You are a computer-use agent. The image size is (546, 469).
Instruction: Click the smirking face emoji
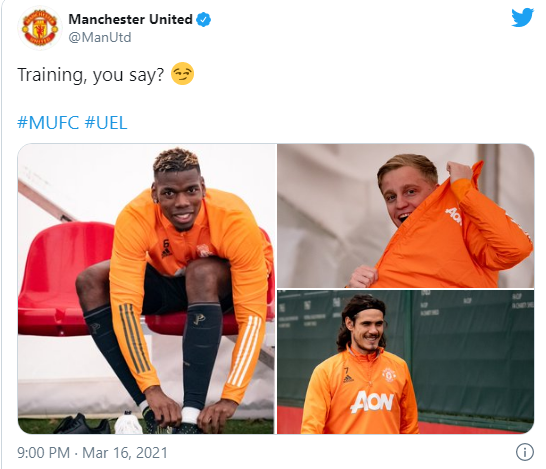(x=182, y=74)
